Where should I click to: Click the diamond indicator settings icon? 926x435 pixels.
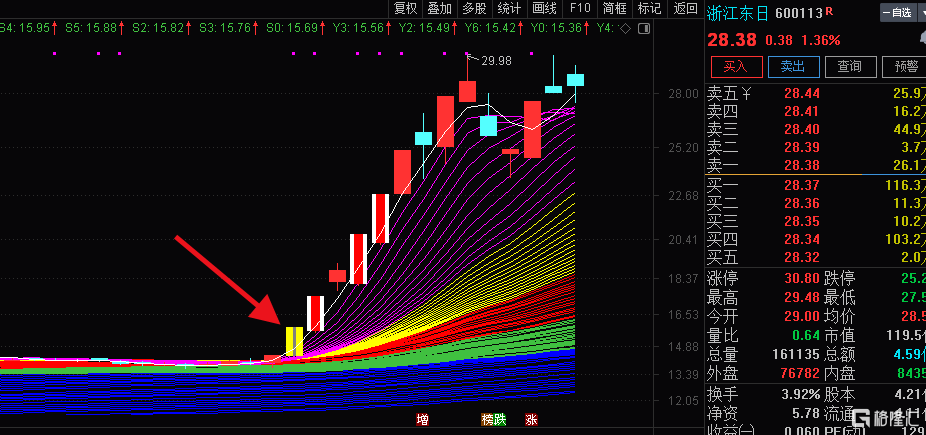tap(626, 28)
